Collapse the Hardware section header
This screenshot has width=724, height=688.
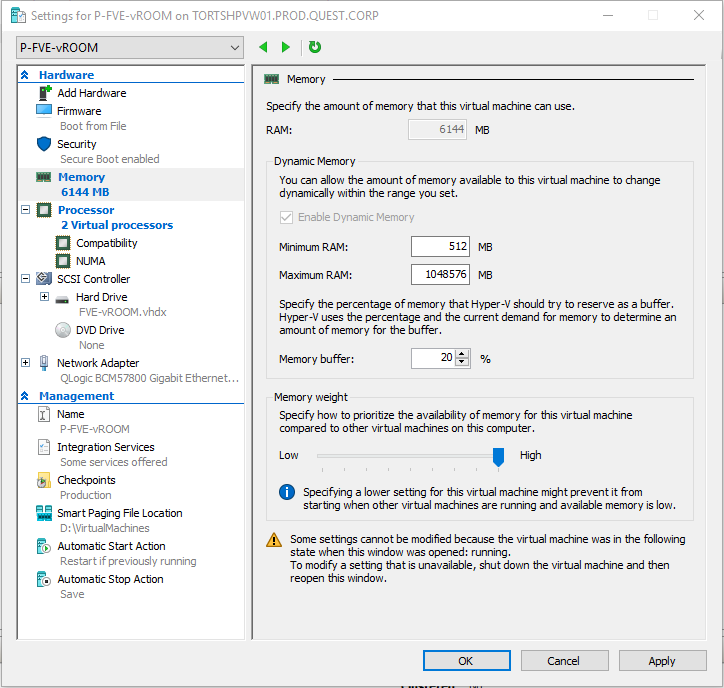(26, 75)
